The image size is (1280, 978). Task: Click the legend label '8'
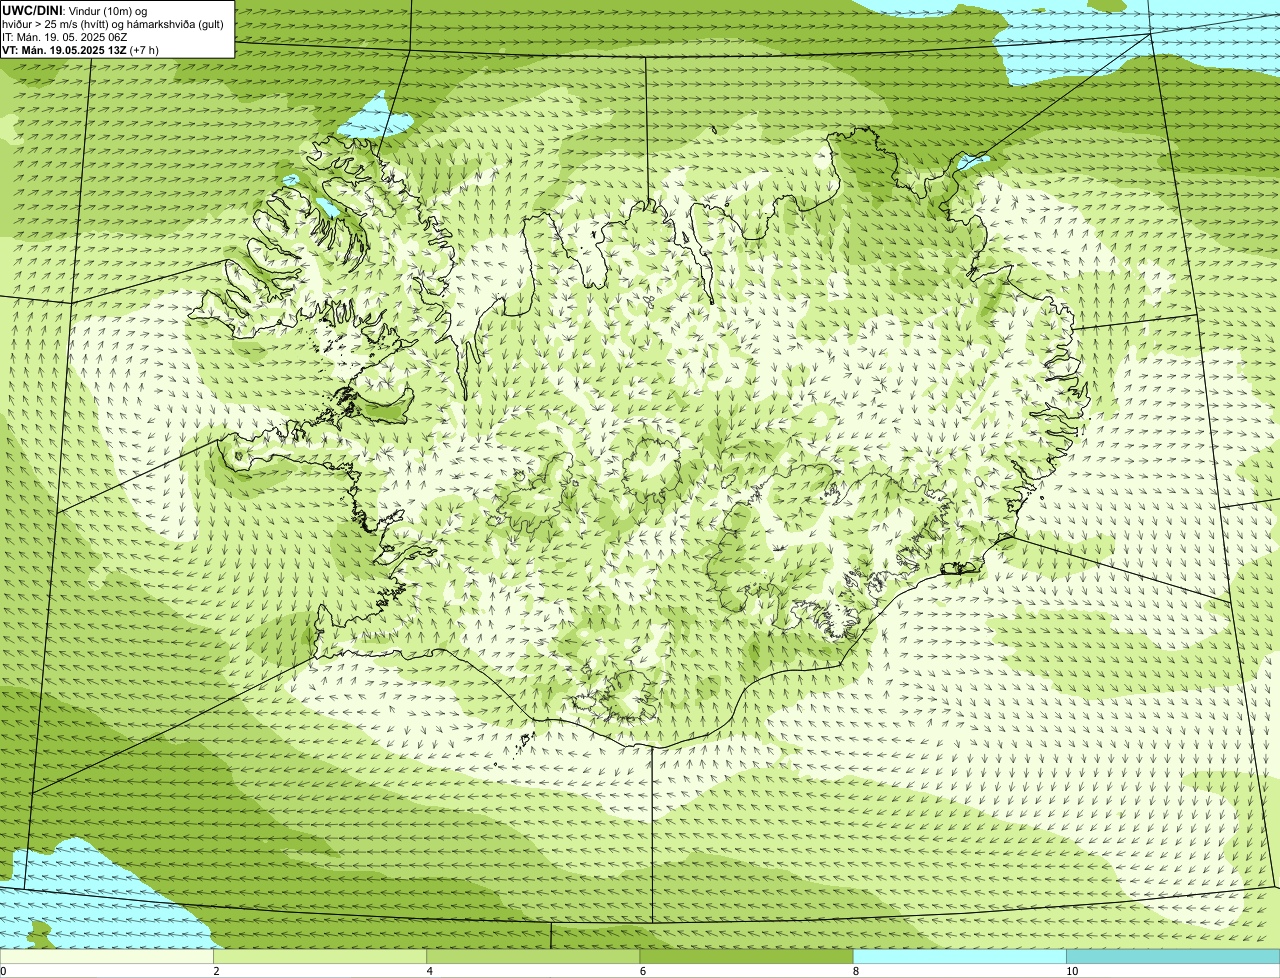tap(856, 971)
